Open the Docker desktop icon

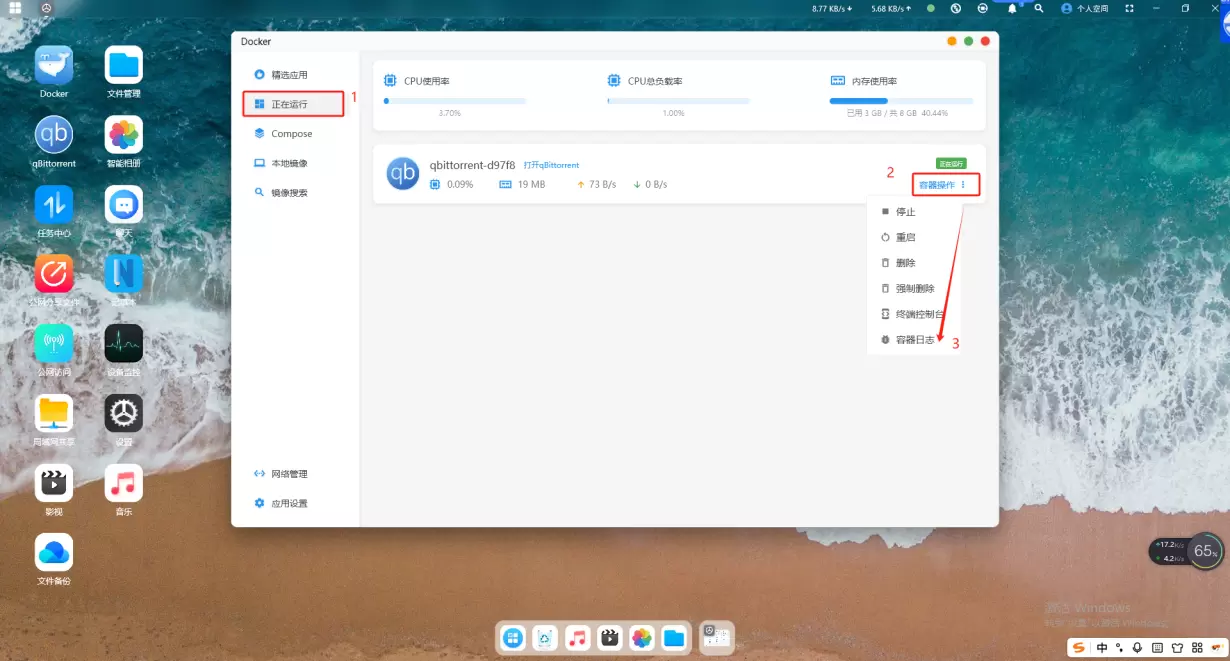[54, 66]
